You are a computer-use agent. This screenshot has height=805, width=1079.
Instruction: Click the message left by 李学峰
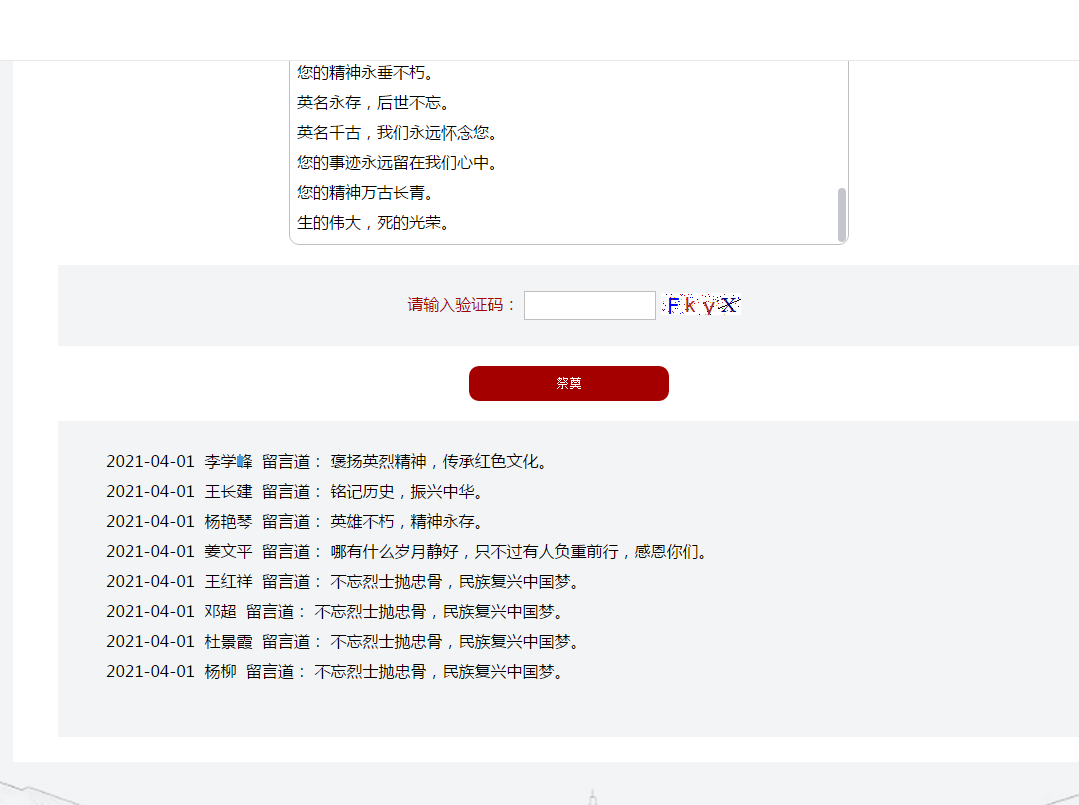tap(441, 462)
